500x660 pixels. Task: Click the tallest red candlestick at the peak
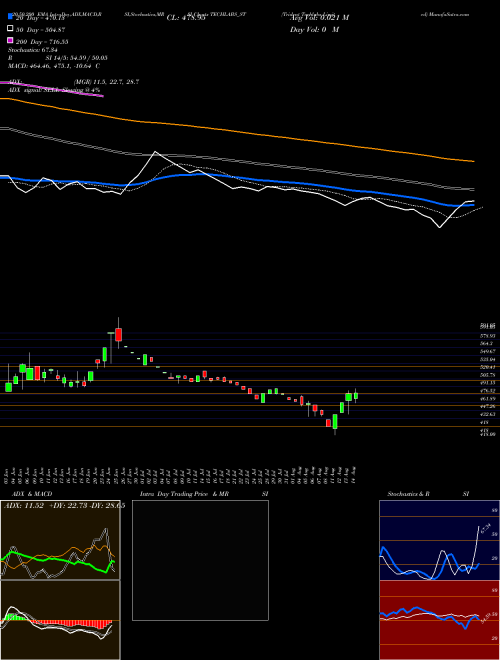pos(119,335)
